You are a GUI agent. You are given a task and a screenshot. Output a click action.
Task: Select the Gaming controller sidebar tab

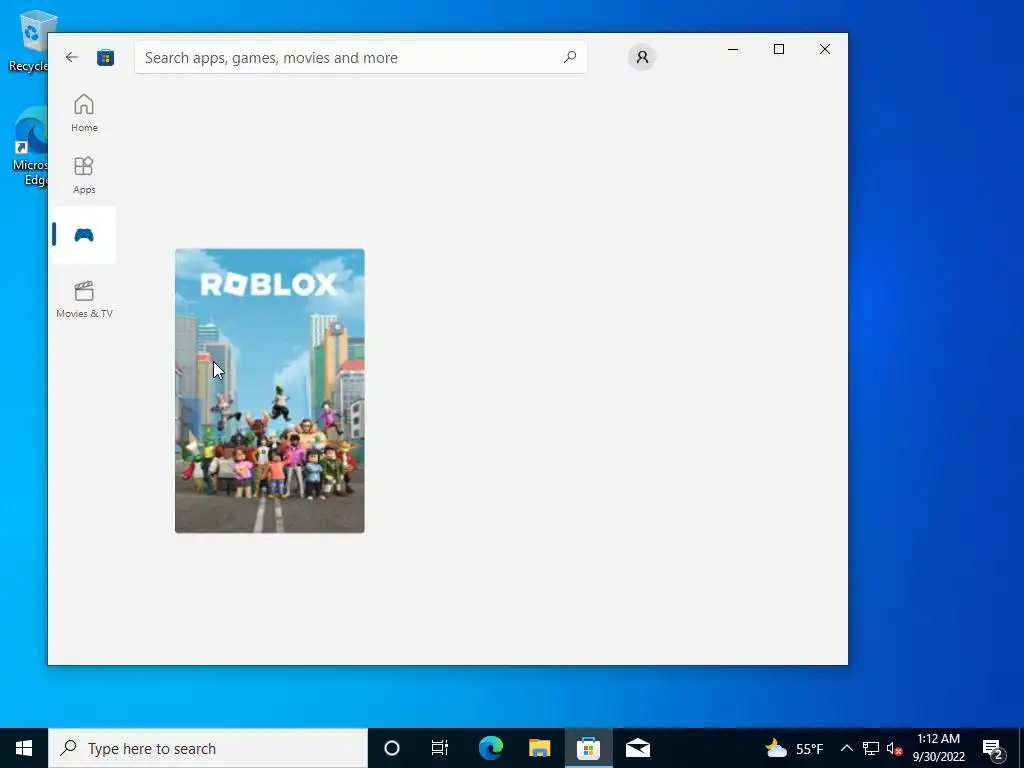pos(84,235)
